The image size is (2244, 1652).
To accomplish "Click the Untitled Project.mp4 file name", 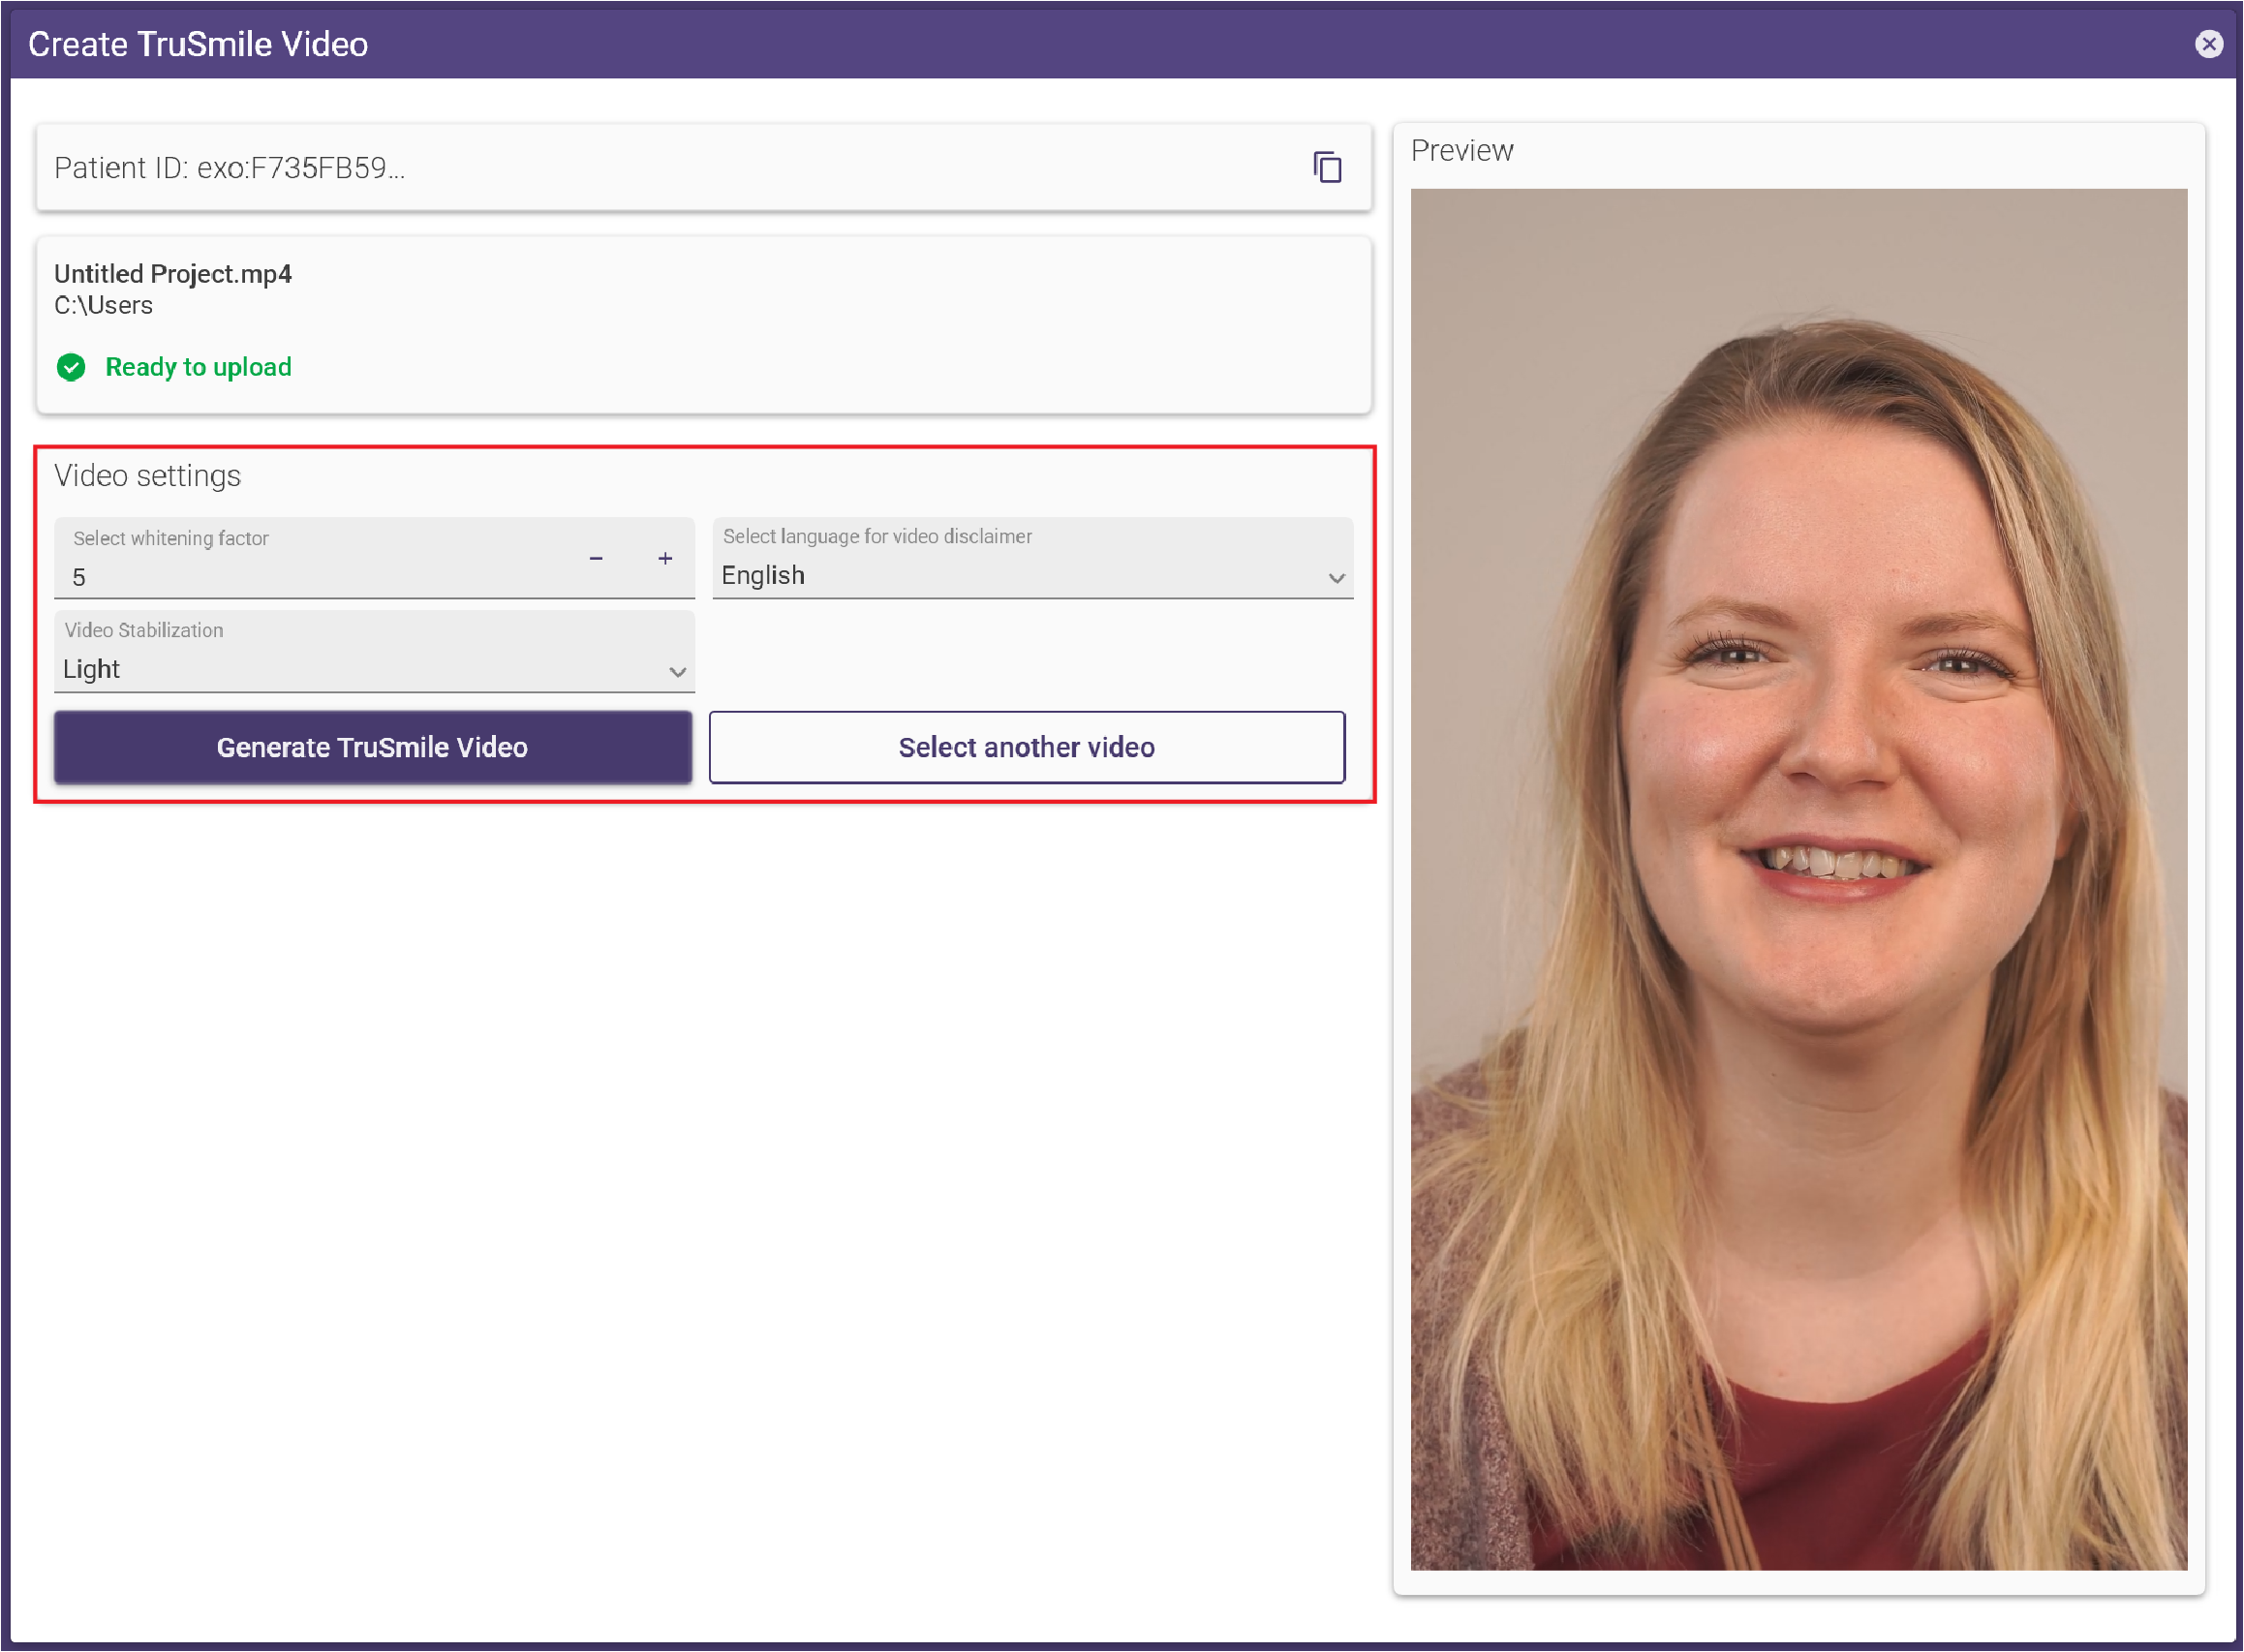I will 173,274.
